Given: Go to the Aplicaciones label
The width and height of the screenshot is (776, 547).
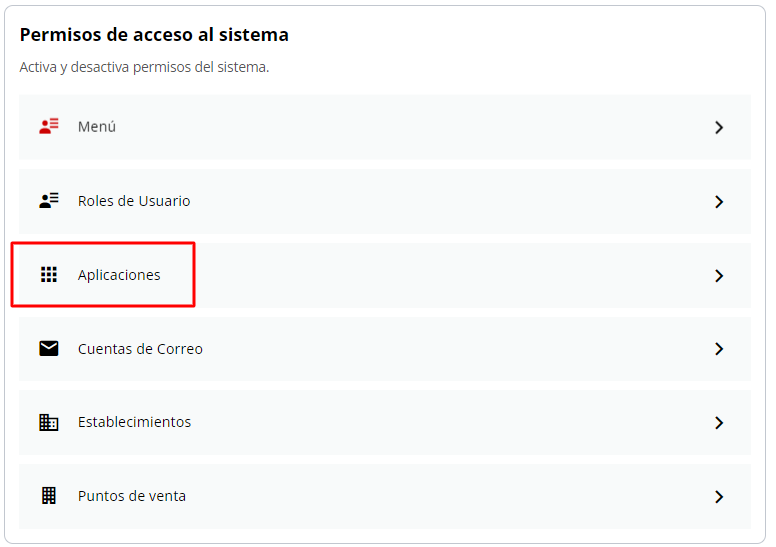Looking at the screenshot, I should pyautogui.click(x=119, y=275).
